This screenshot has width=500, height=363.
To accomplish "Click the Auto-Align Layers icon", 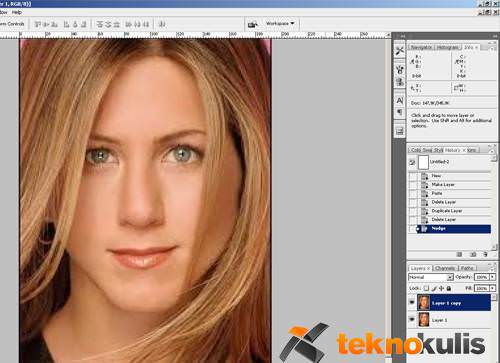I will tap(162, 24).
